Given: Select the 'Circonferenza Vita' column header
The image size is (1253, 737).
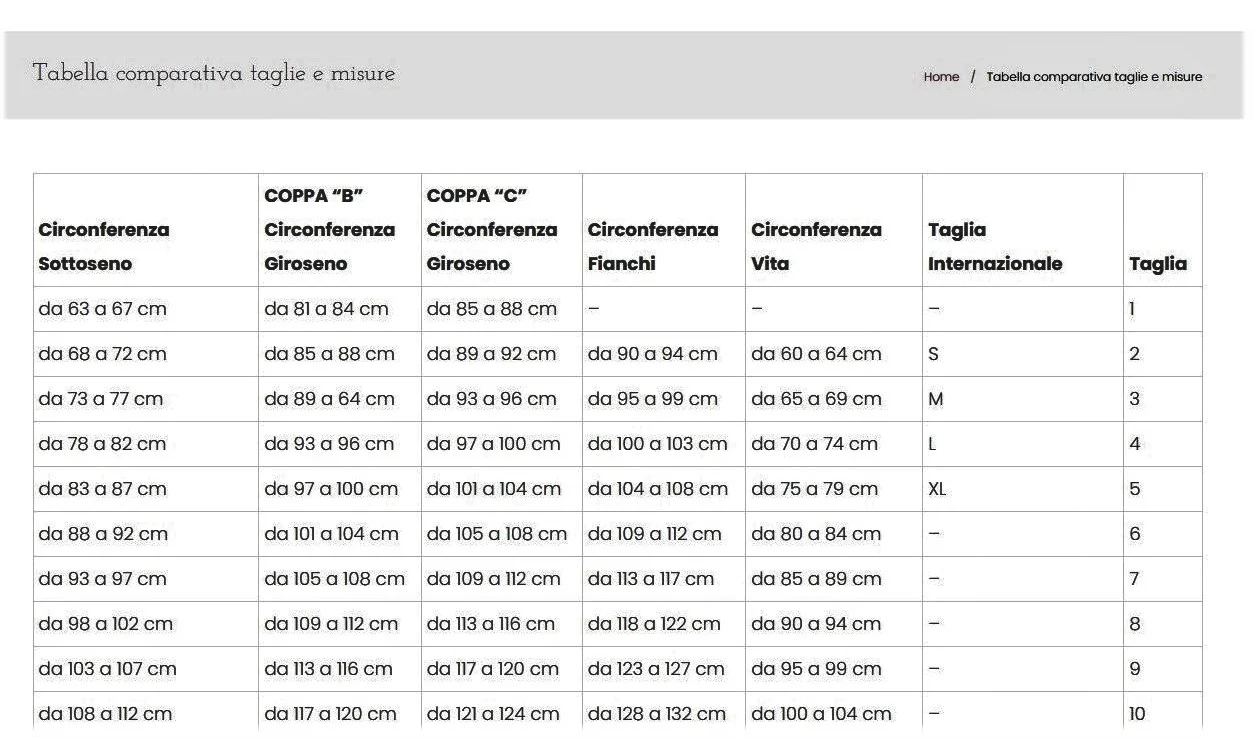Looking at the screenshot, I should click(816, 246).
